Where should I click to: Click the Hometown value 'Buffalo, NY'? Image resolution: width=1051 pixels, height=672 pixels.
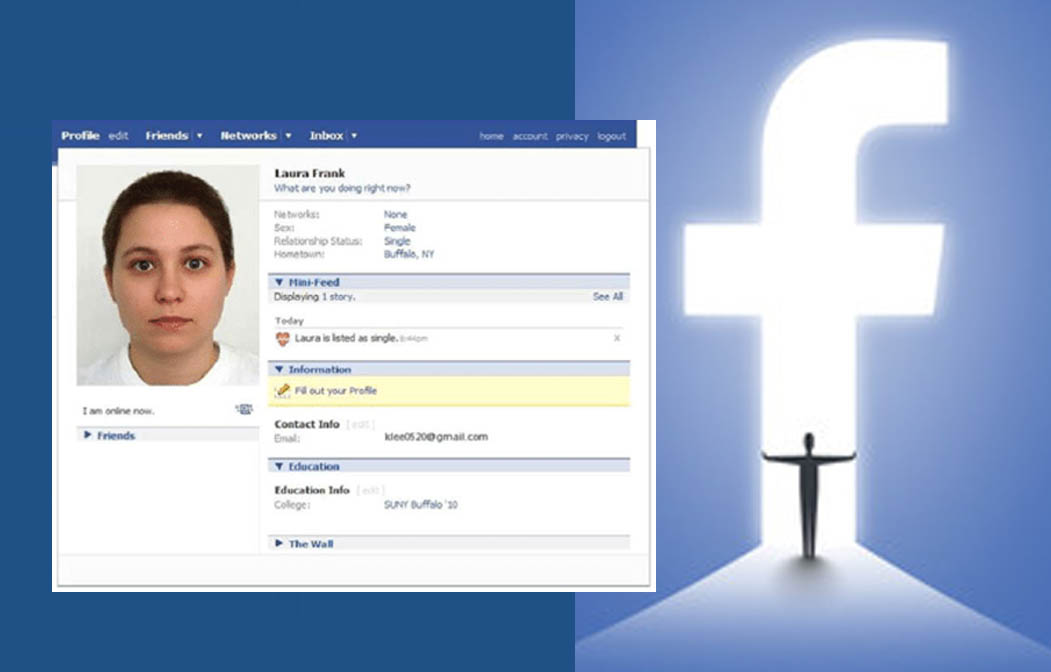pyautogui.click(x=409, y=255)
